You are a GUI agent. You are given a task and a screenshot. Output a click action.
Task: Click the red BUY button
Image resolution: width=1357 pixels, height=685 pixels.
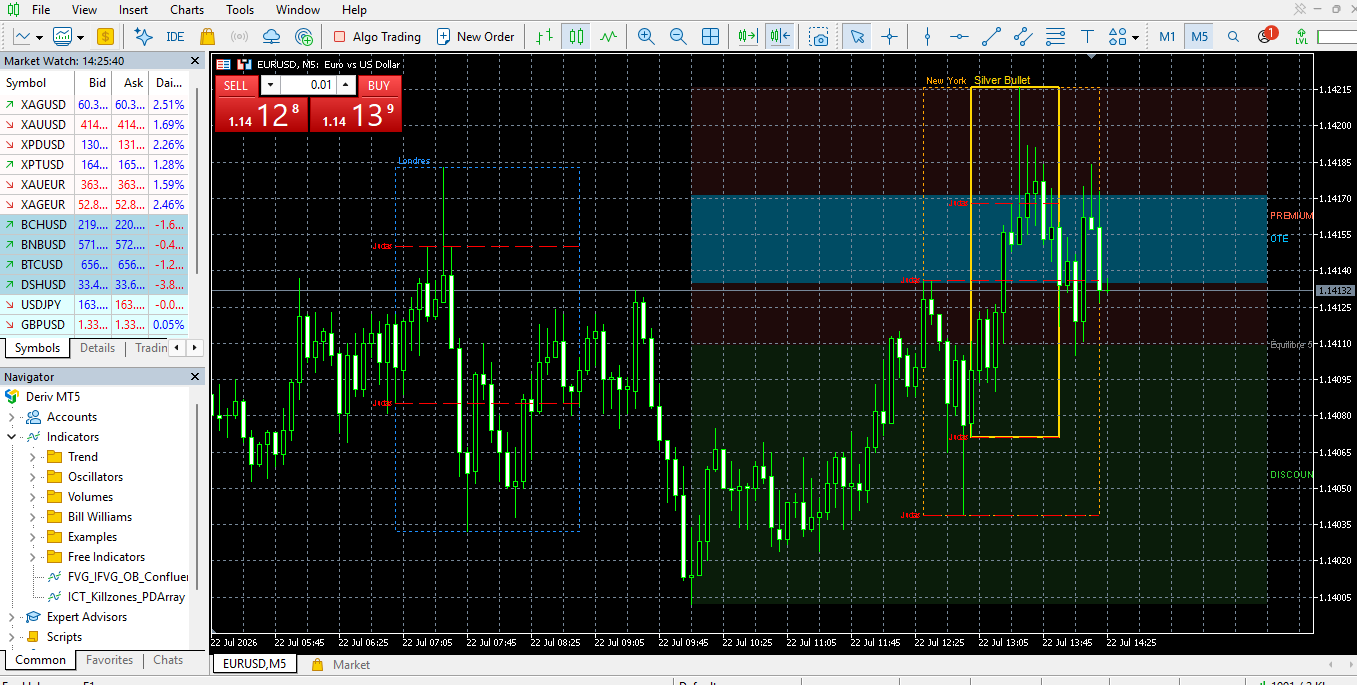click(x=379, y=85)
